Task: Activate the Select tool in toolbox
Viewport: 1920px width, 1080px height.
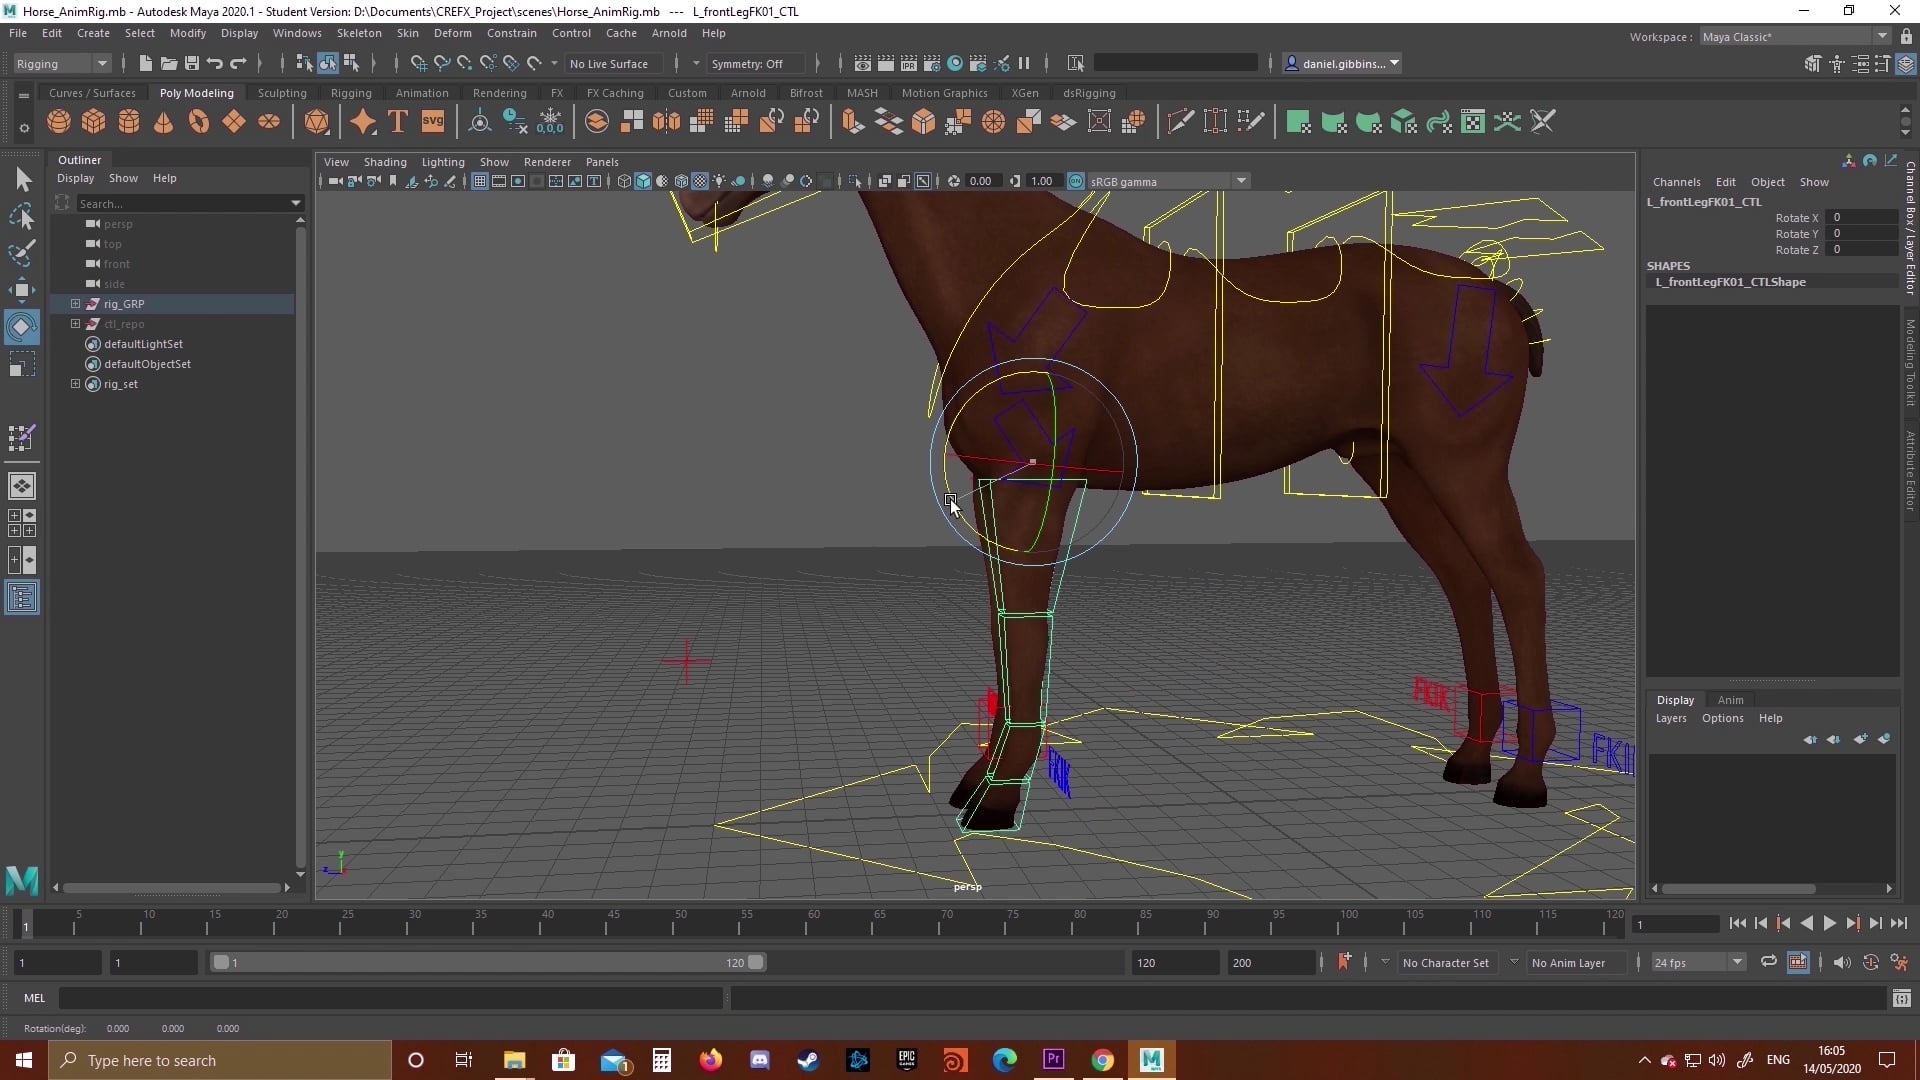Action: [22, 180]
